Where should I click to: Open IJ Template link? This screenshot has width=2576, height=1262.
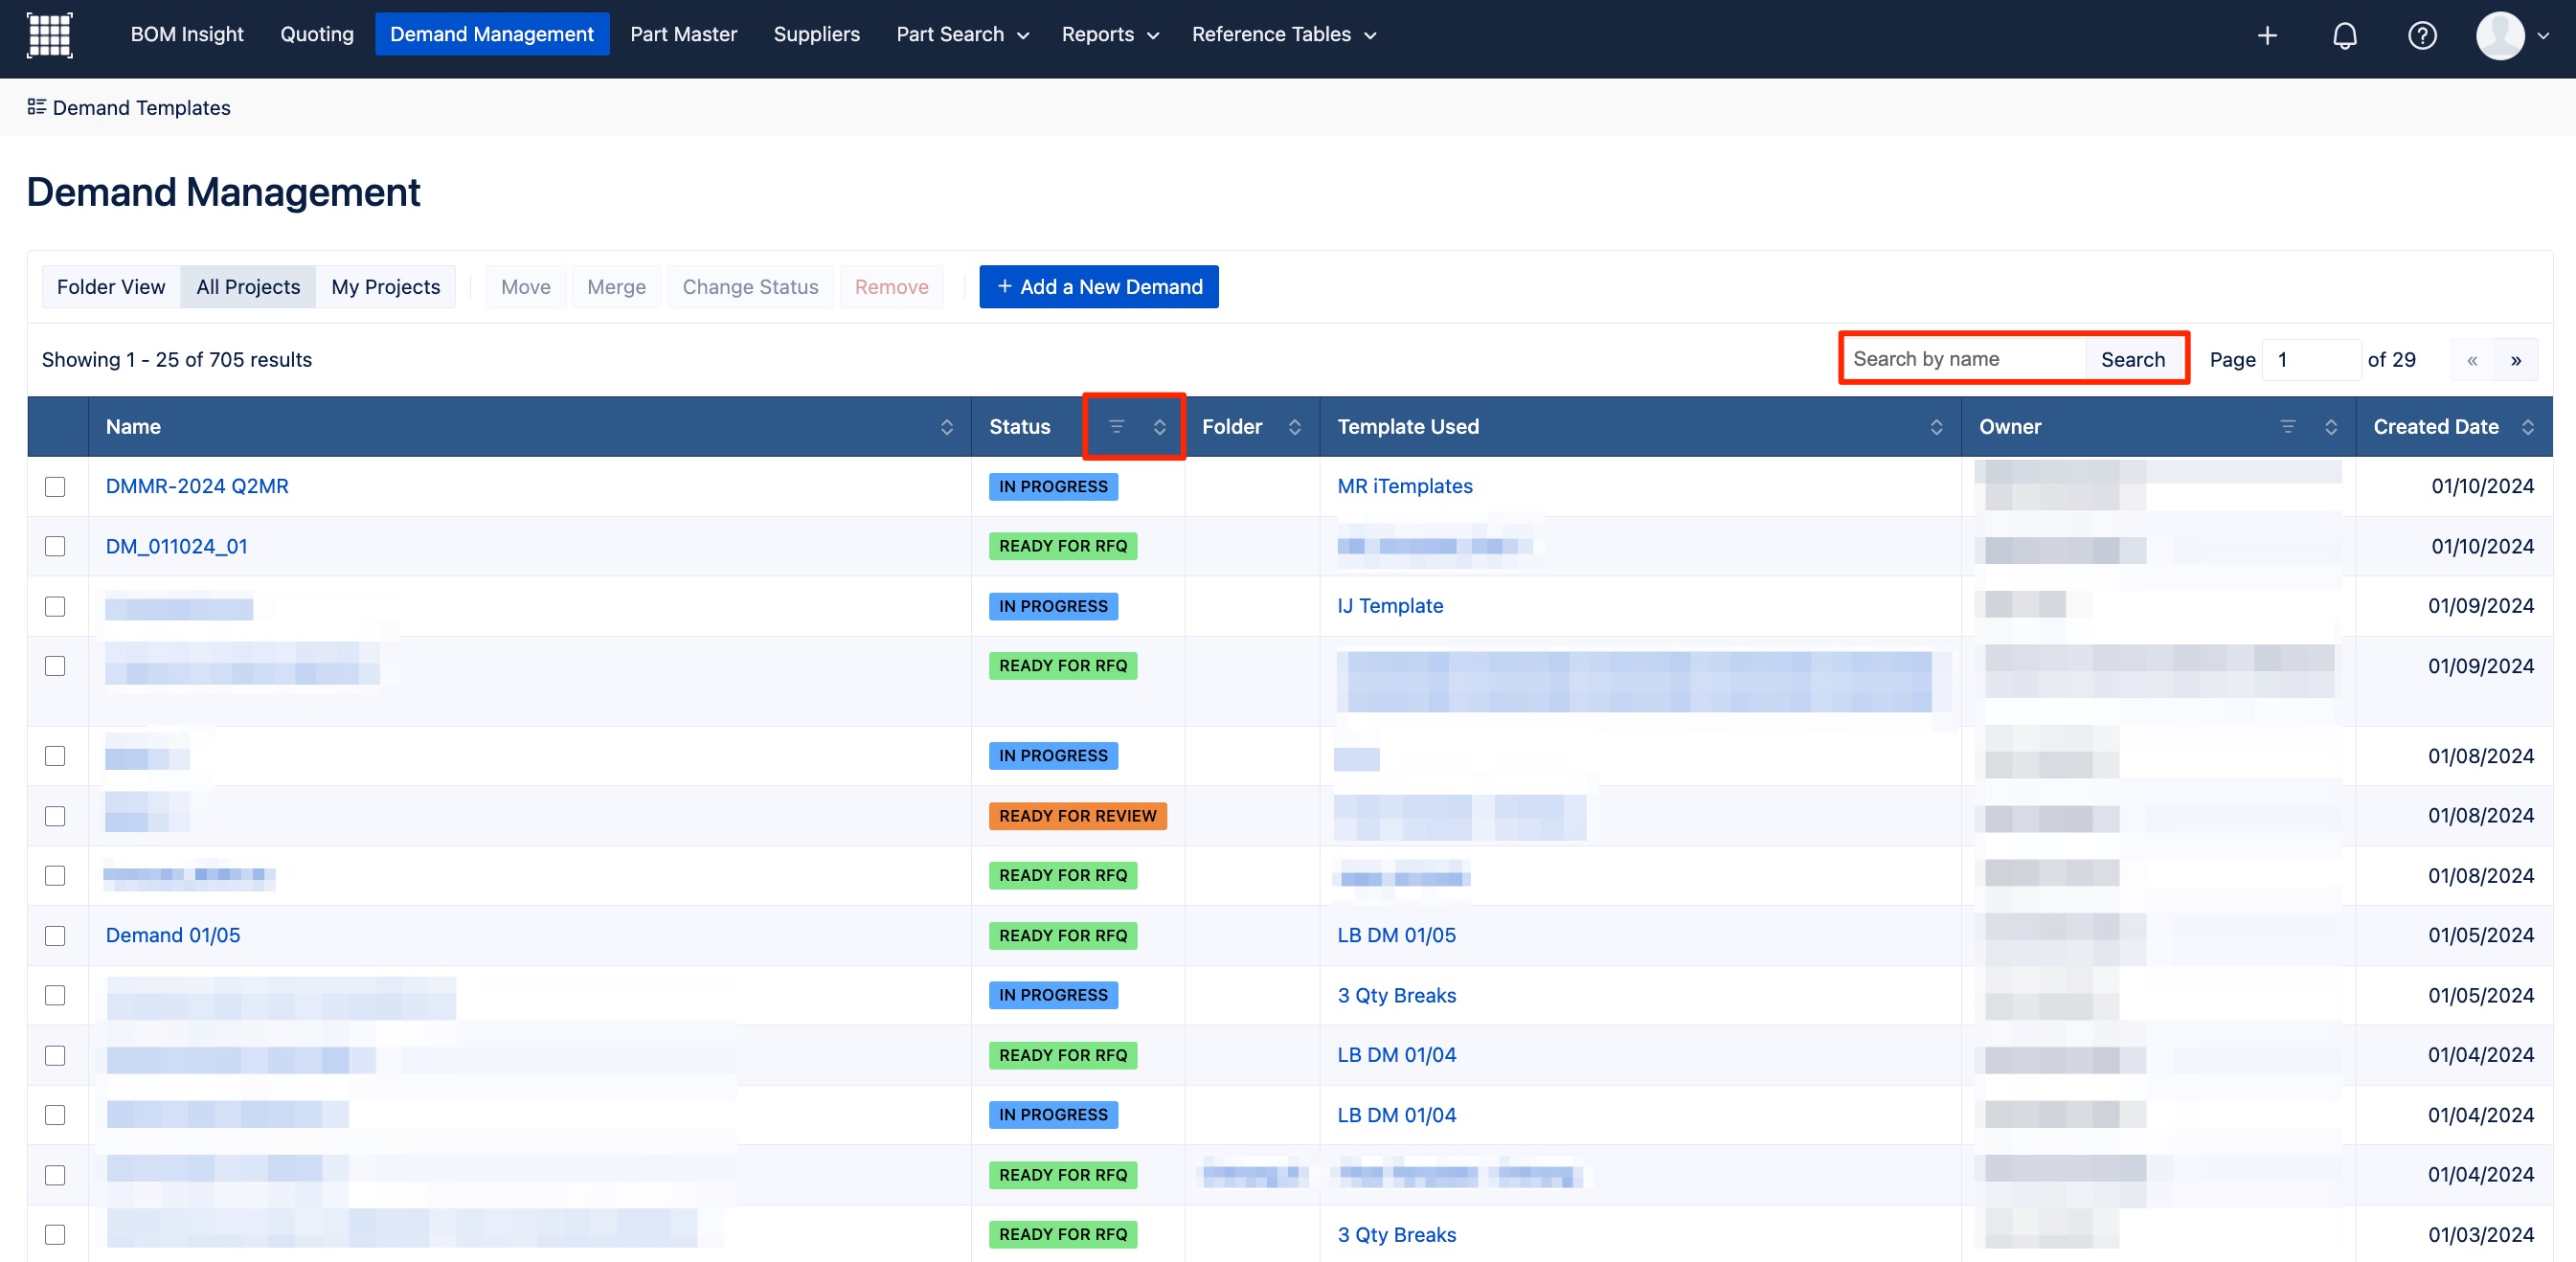(x=1390, y=606)
